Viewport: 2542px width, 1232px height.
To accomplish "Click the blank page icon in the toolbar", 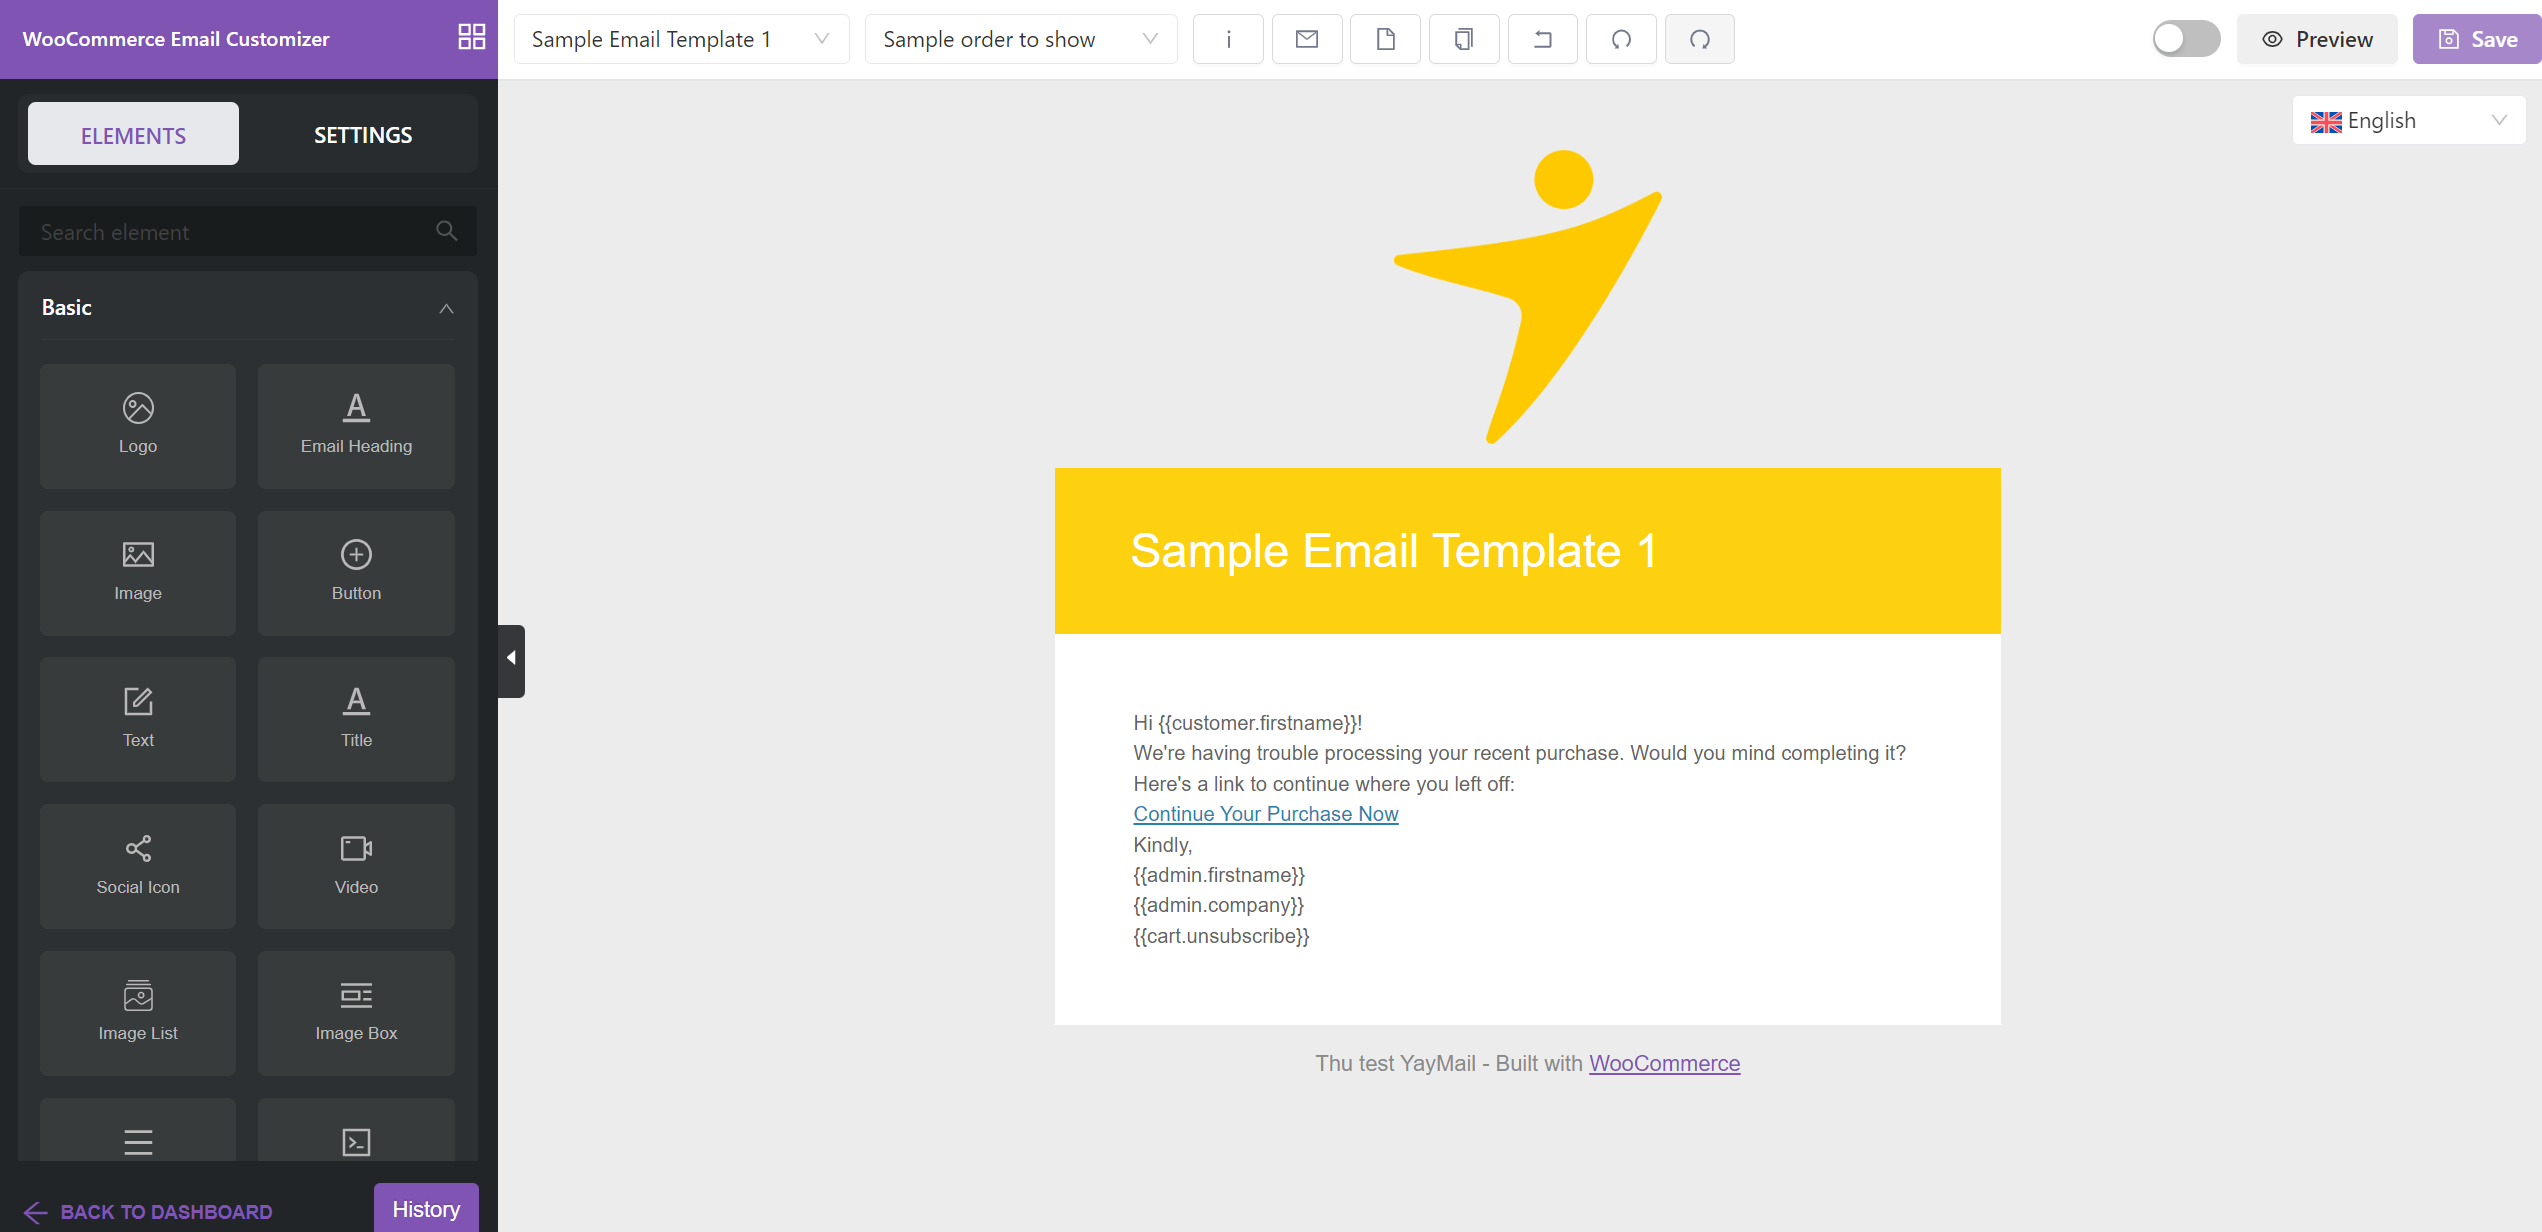I will (x=1385, y=39).
